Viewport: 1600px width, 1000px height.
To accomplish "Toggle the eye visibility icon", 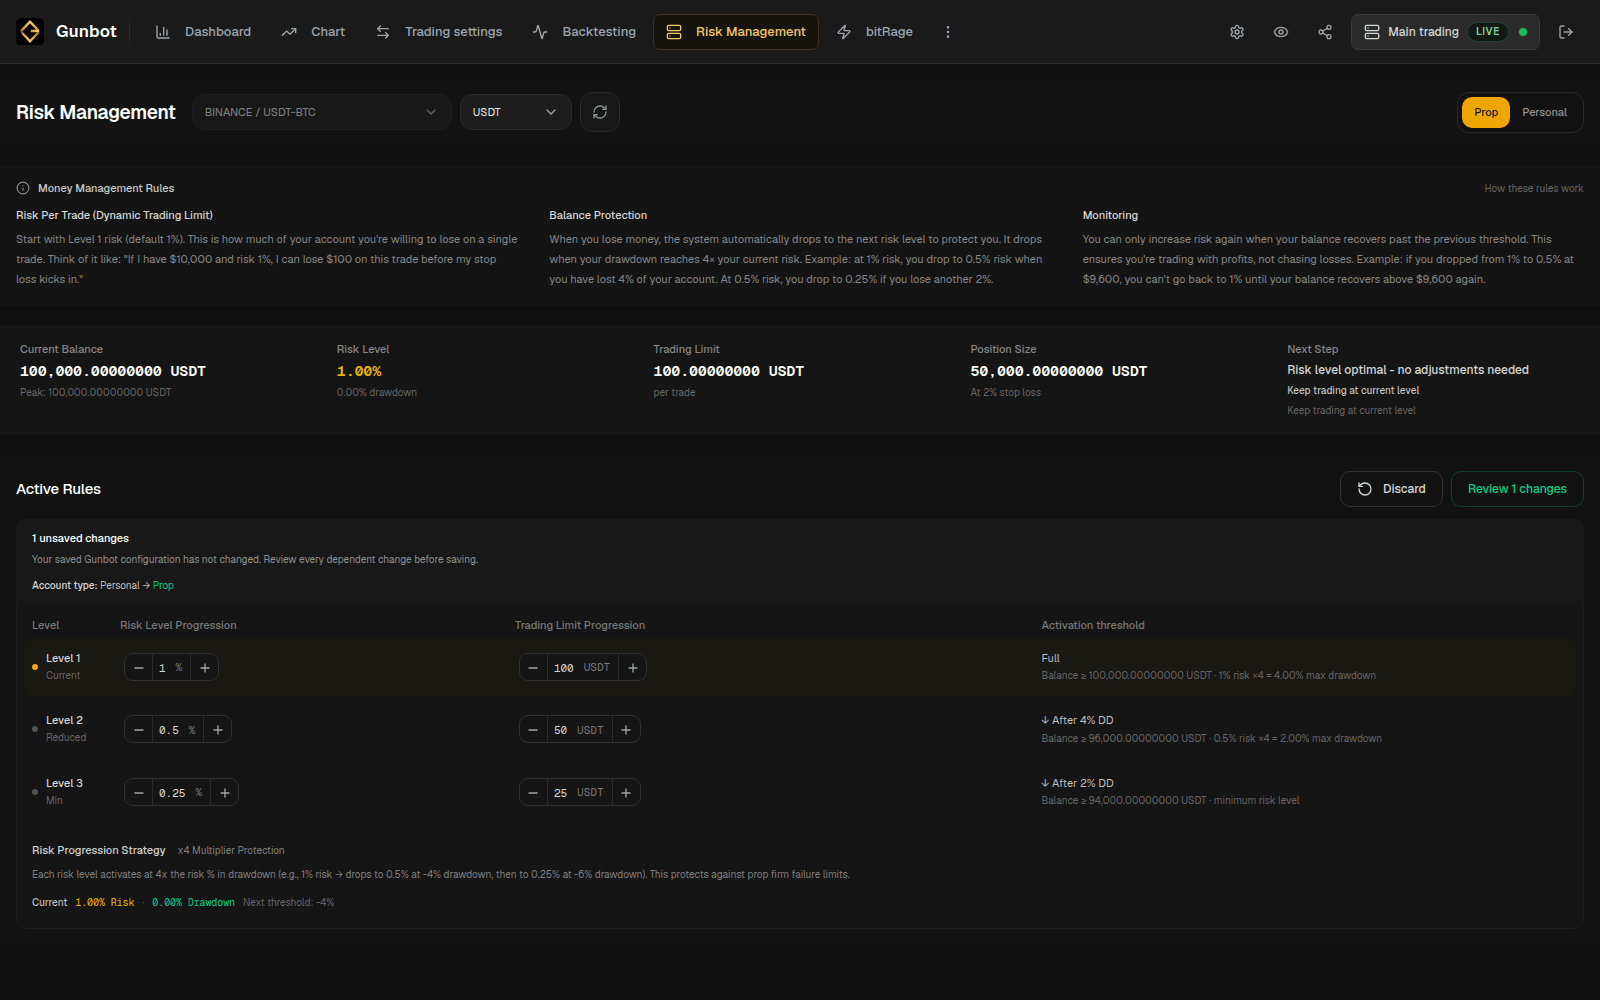I will 1281,32.
